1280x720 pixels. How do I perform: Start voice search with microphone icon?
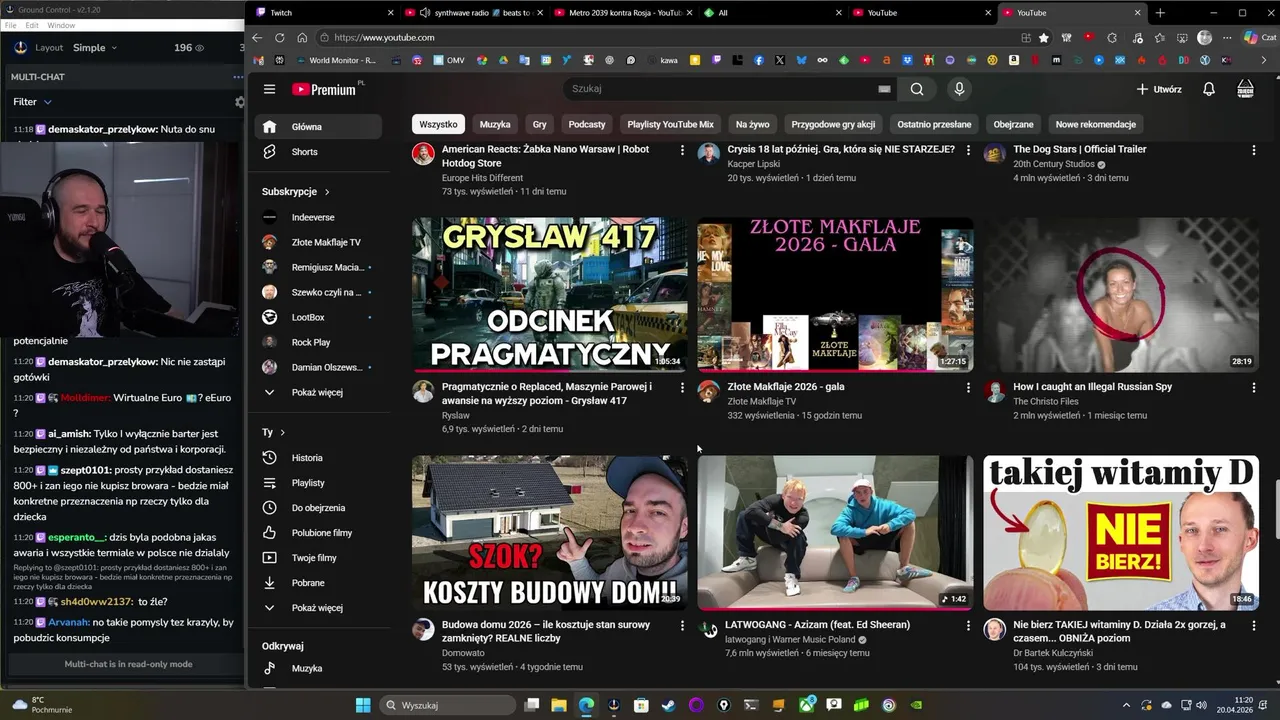coord(959,89)
